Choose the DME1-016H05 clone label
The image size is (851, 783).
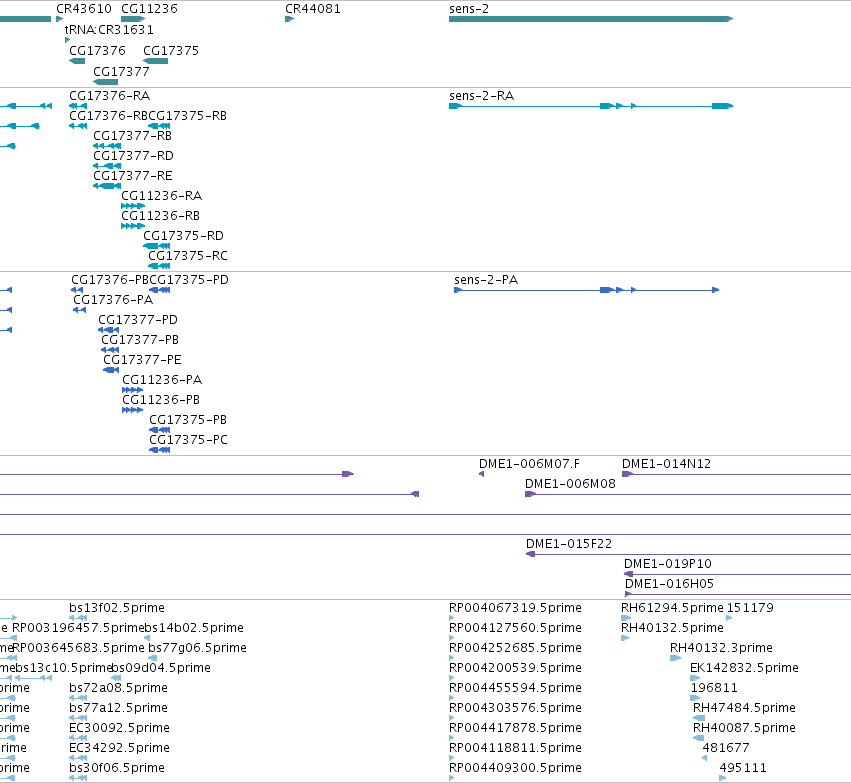pyautogui.click(x=669, y=584)
